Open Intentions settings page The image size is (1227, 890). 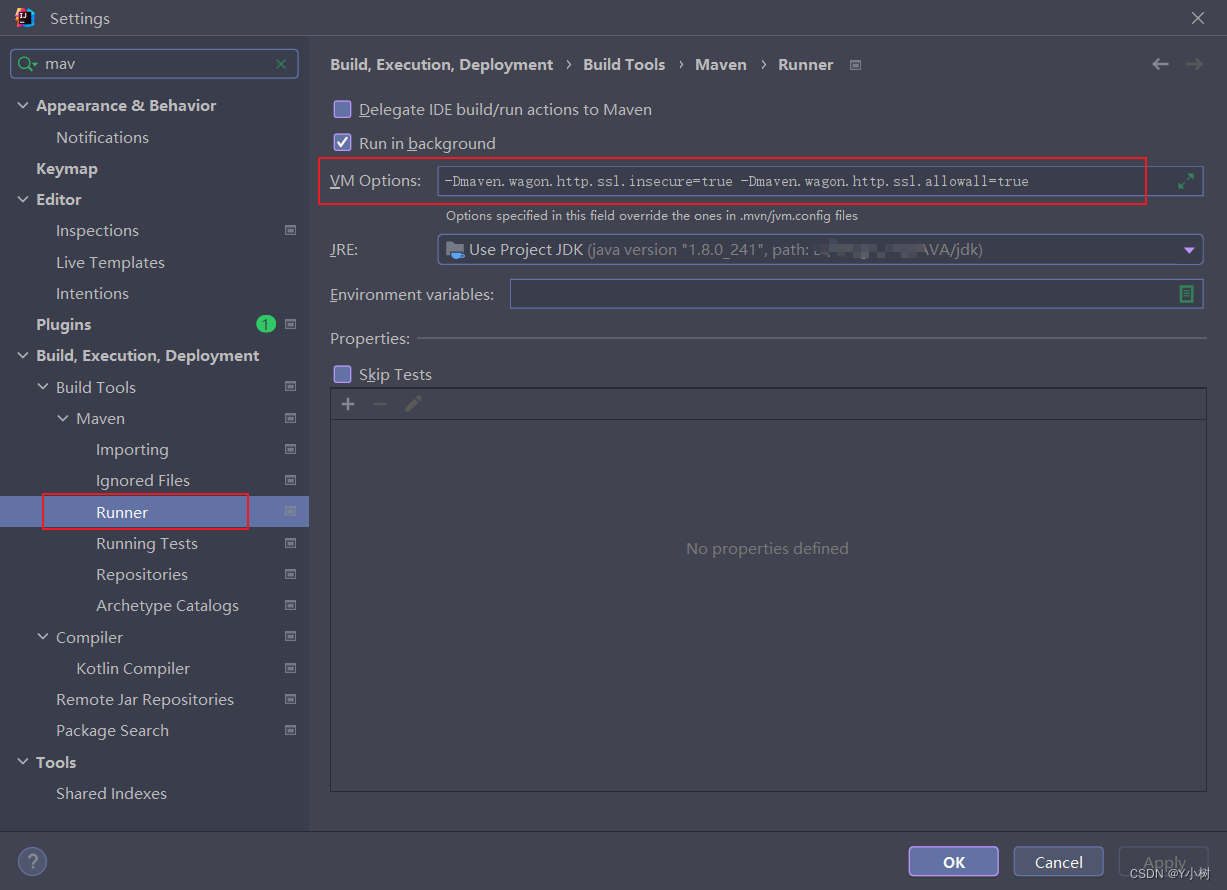(x=92, y=293)
